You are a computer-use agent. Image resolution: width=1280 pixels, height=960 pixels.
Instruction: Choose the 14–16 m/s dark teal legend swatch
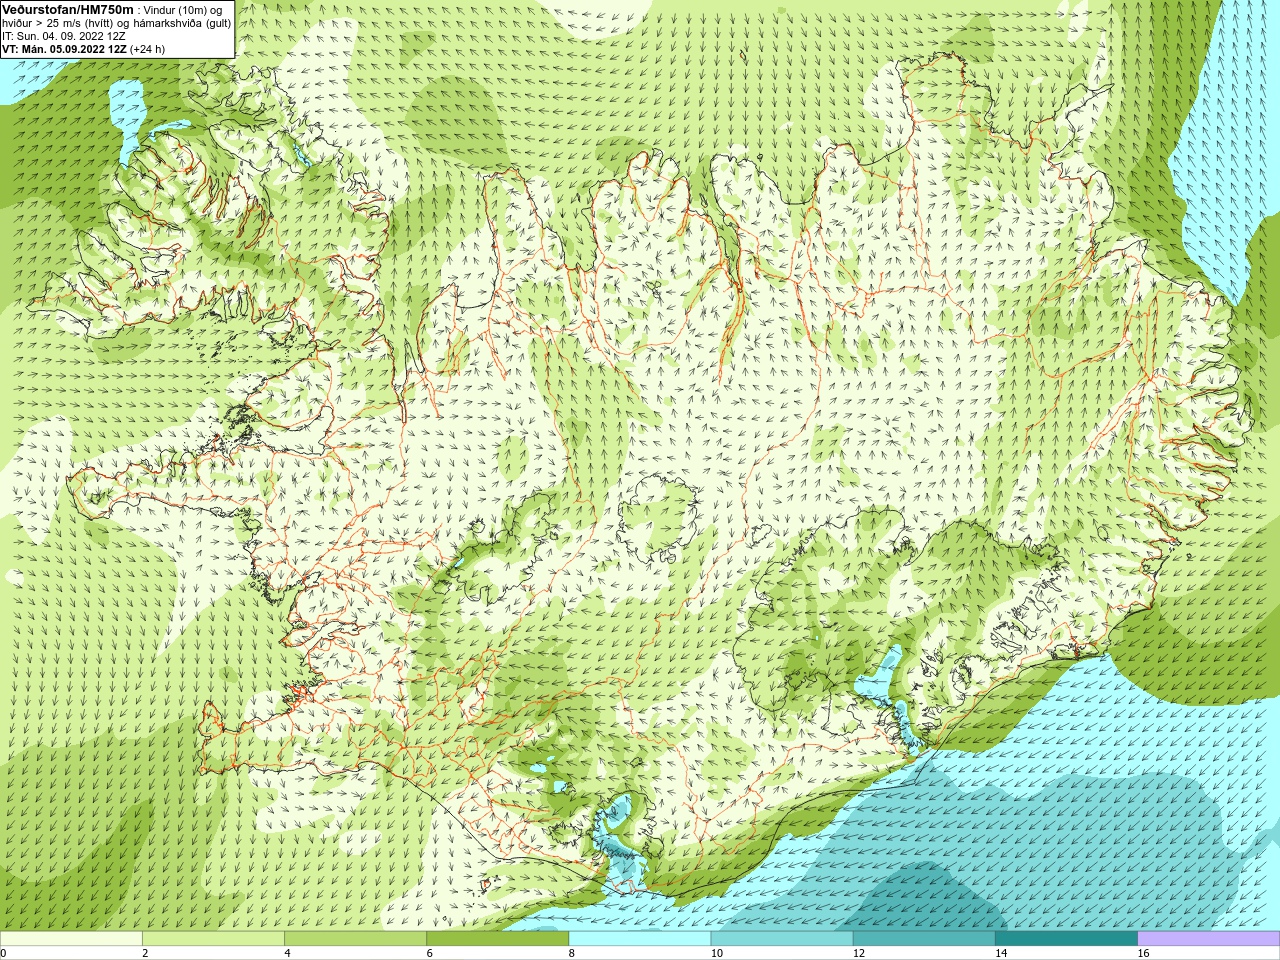(1066, 939)
